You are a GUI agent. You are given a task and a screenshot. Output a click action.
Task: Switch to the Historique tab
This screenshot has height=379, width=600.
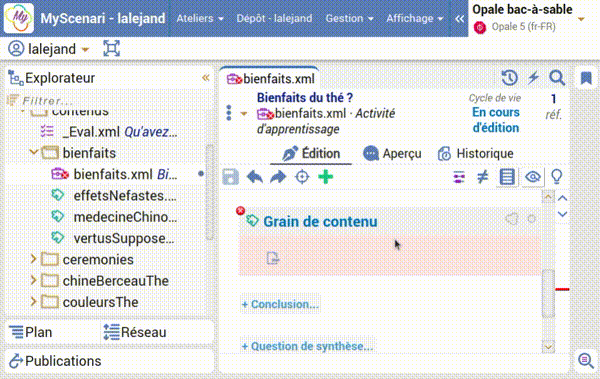476,154
